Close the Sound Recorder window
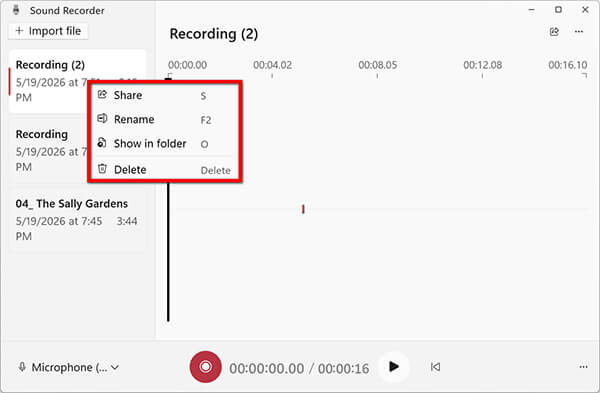Image resolution: width=600 pixels, height=393 pixels. (585, 10)
